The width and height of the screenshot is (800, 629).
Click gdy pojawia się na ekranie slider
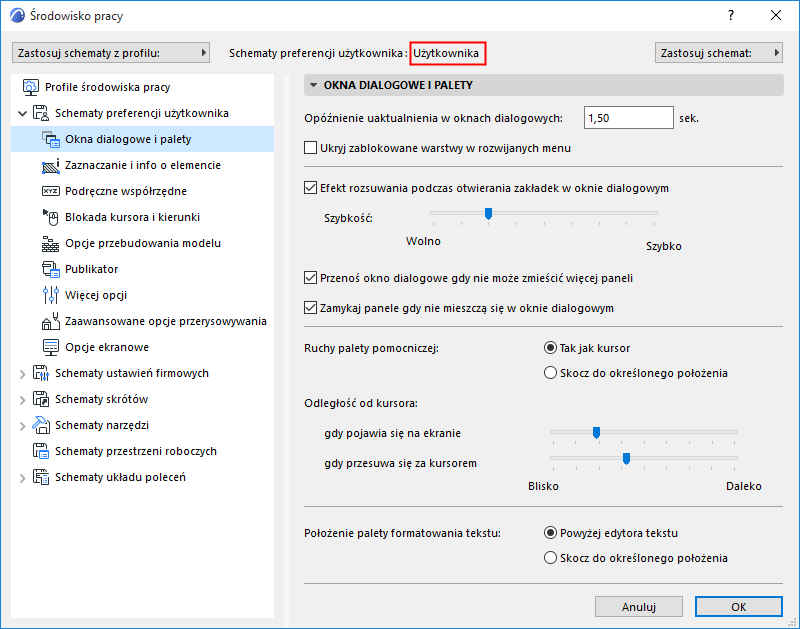coord(596,433)
